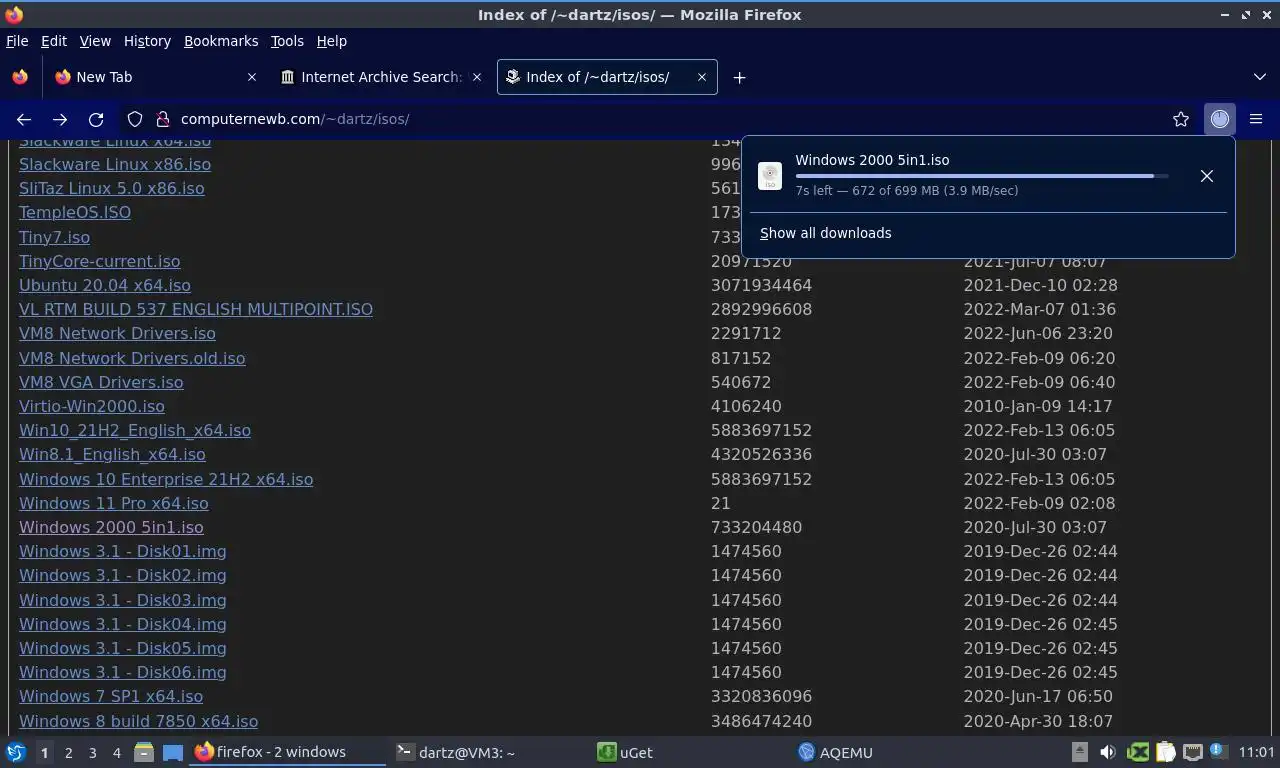This screenshot has width=1280, height=768.
Task: Click the pinned Firefox tab icon
Action: (x=20, y=77)
